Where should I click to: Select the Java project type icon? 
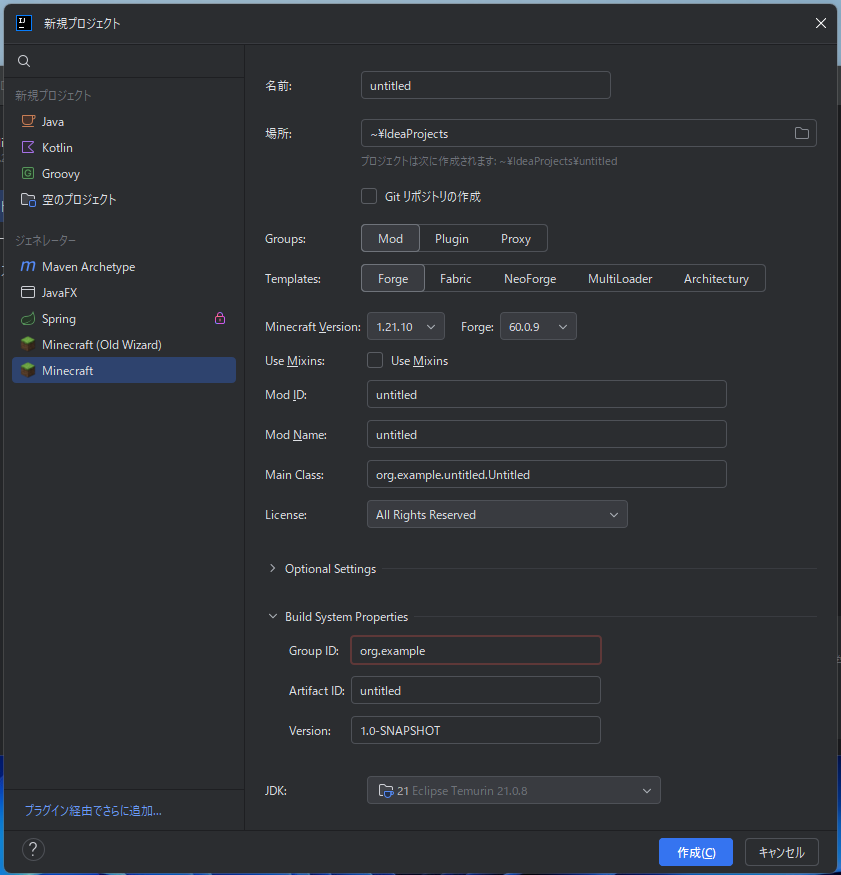tap(28, 121)
